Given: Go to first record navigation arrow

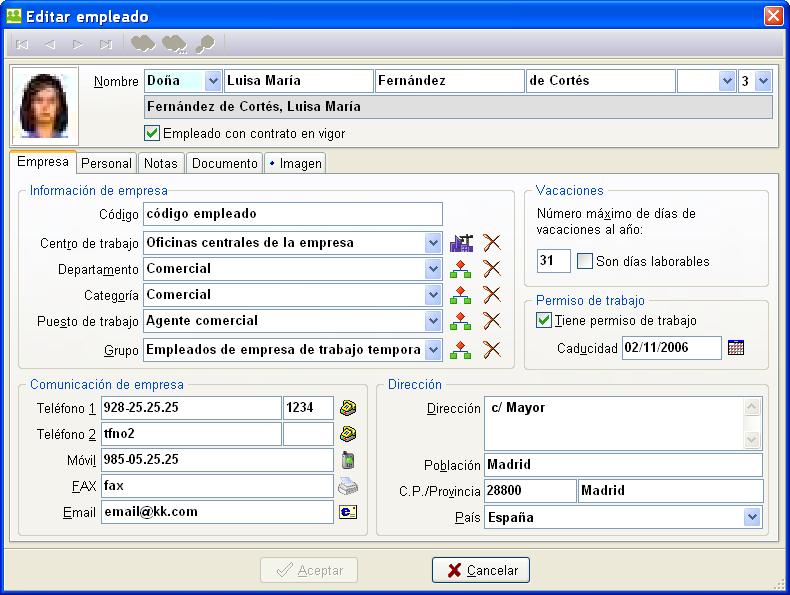Looking at the screenshot, I should [x=22, y=44].
